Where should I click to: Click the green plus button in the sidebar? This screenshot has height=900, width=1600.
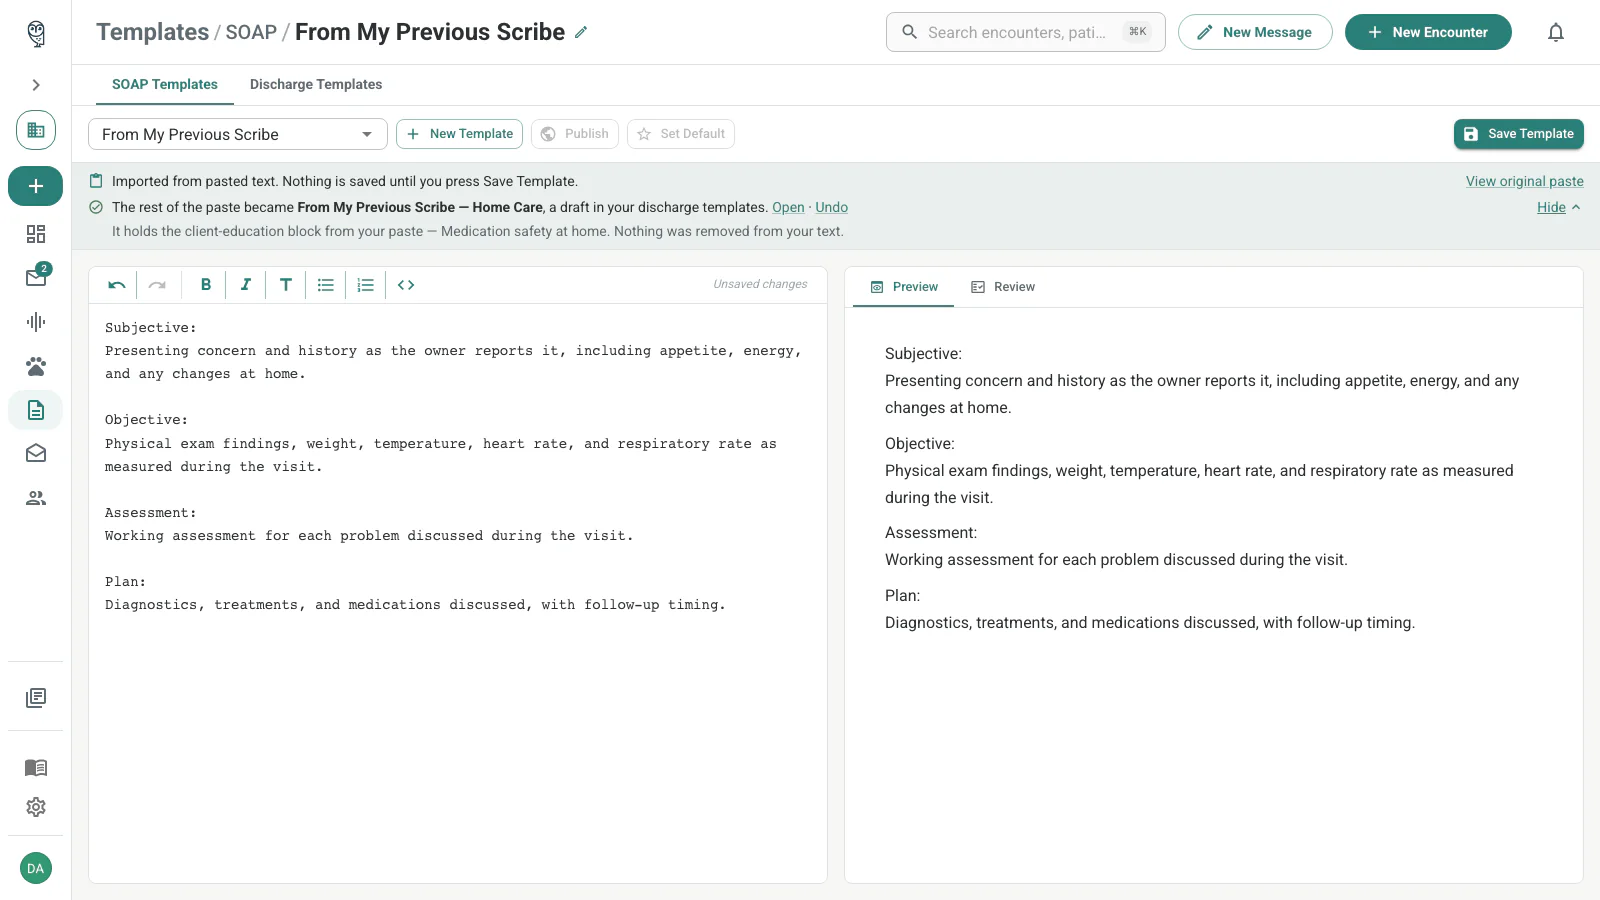(36, 186)
